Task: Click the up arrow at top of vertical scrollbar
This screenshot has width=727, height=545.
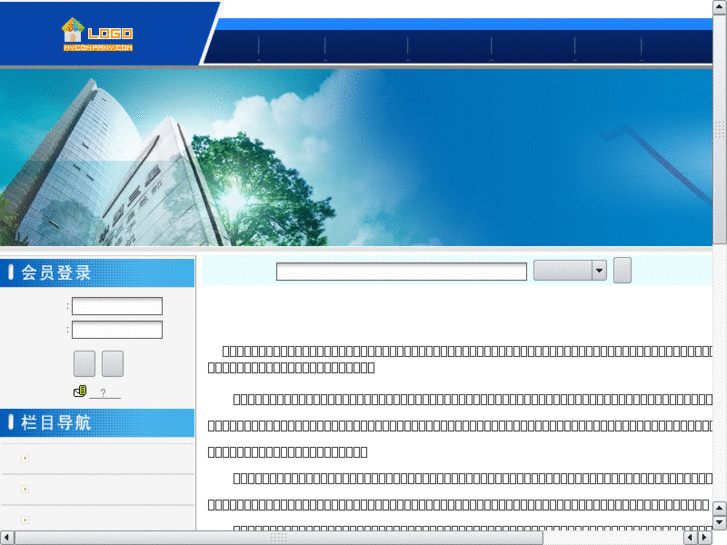Action: 720,7
